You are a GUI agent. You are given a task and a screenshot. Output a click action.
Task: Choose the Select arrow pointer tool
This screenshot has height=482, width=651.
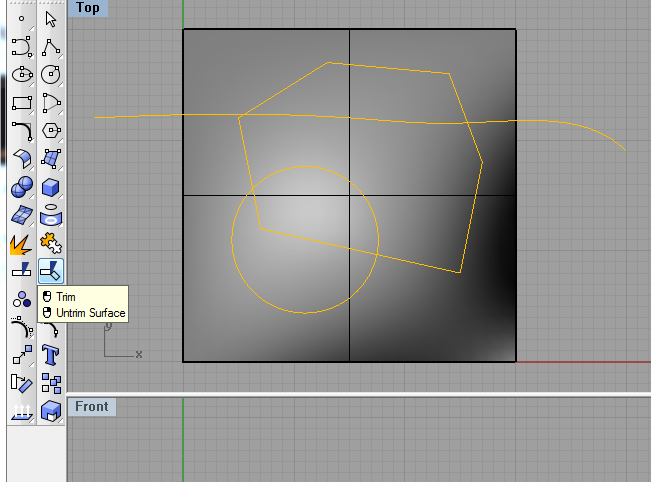click(51, 19)
